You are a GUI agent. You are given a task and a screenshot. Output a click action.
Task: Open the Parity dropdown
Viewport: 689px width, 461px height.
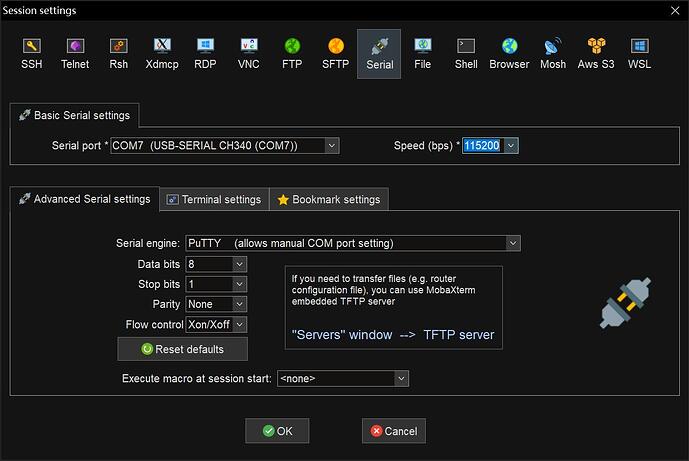(x=239, y=304)
